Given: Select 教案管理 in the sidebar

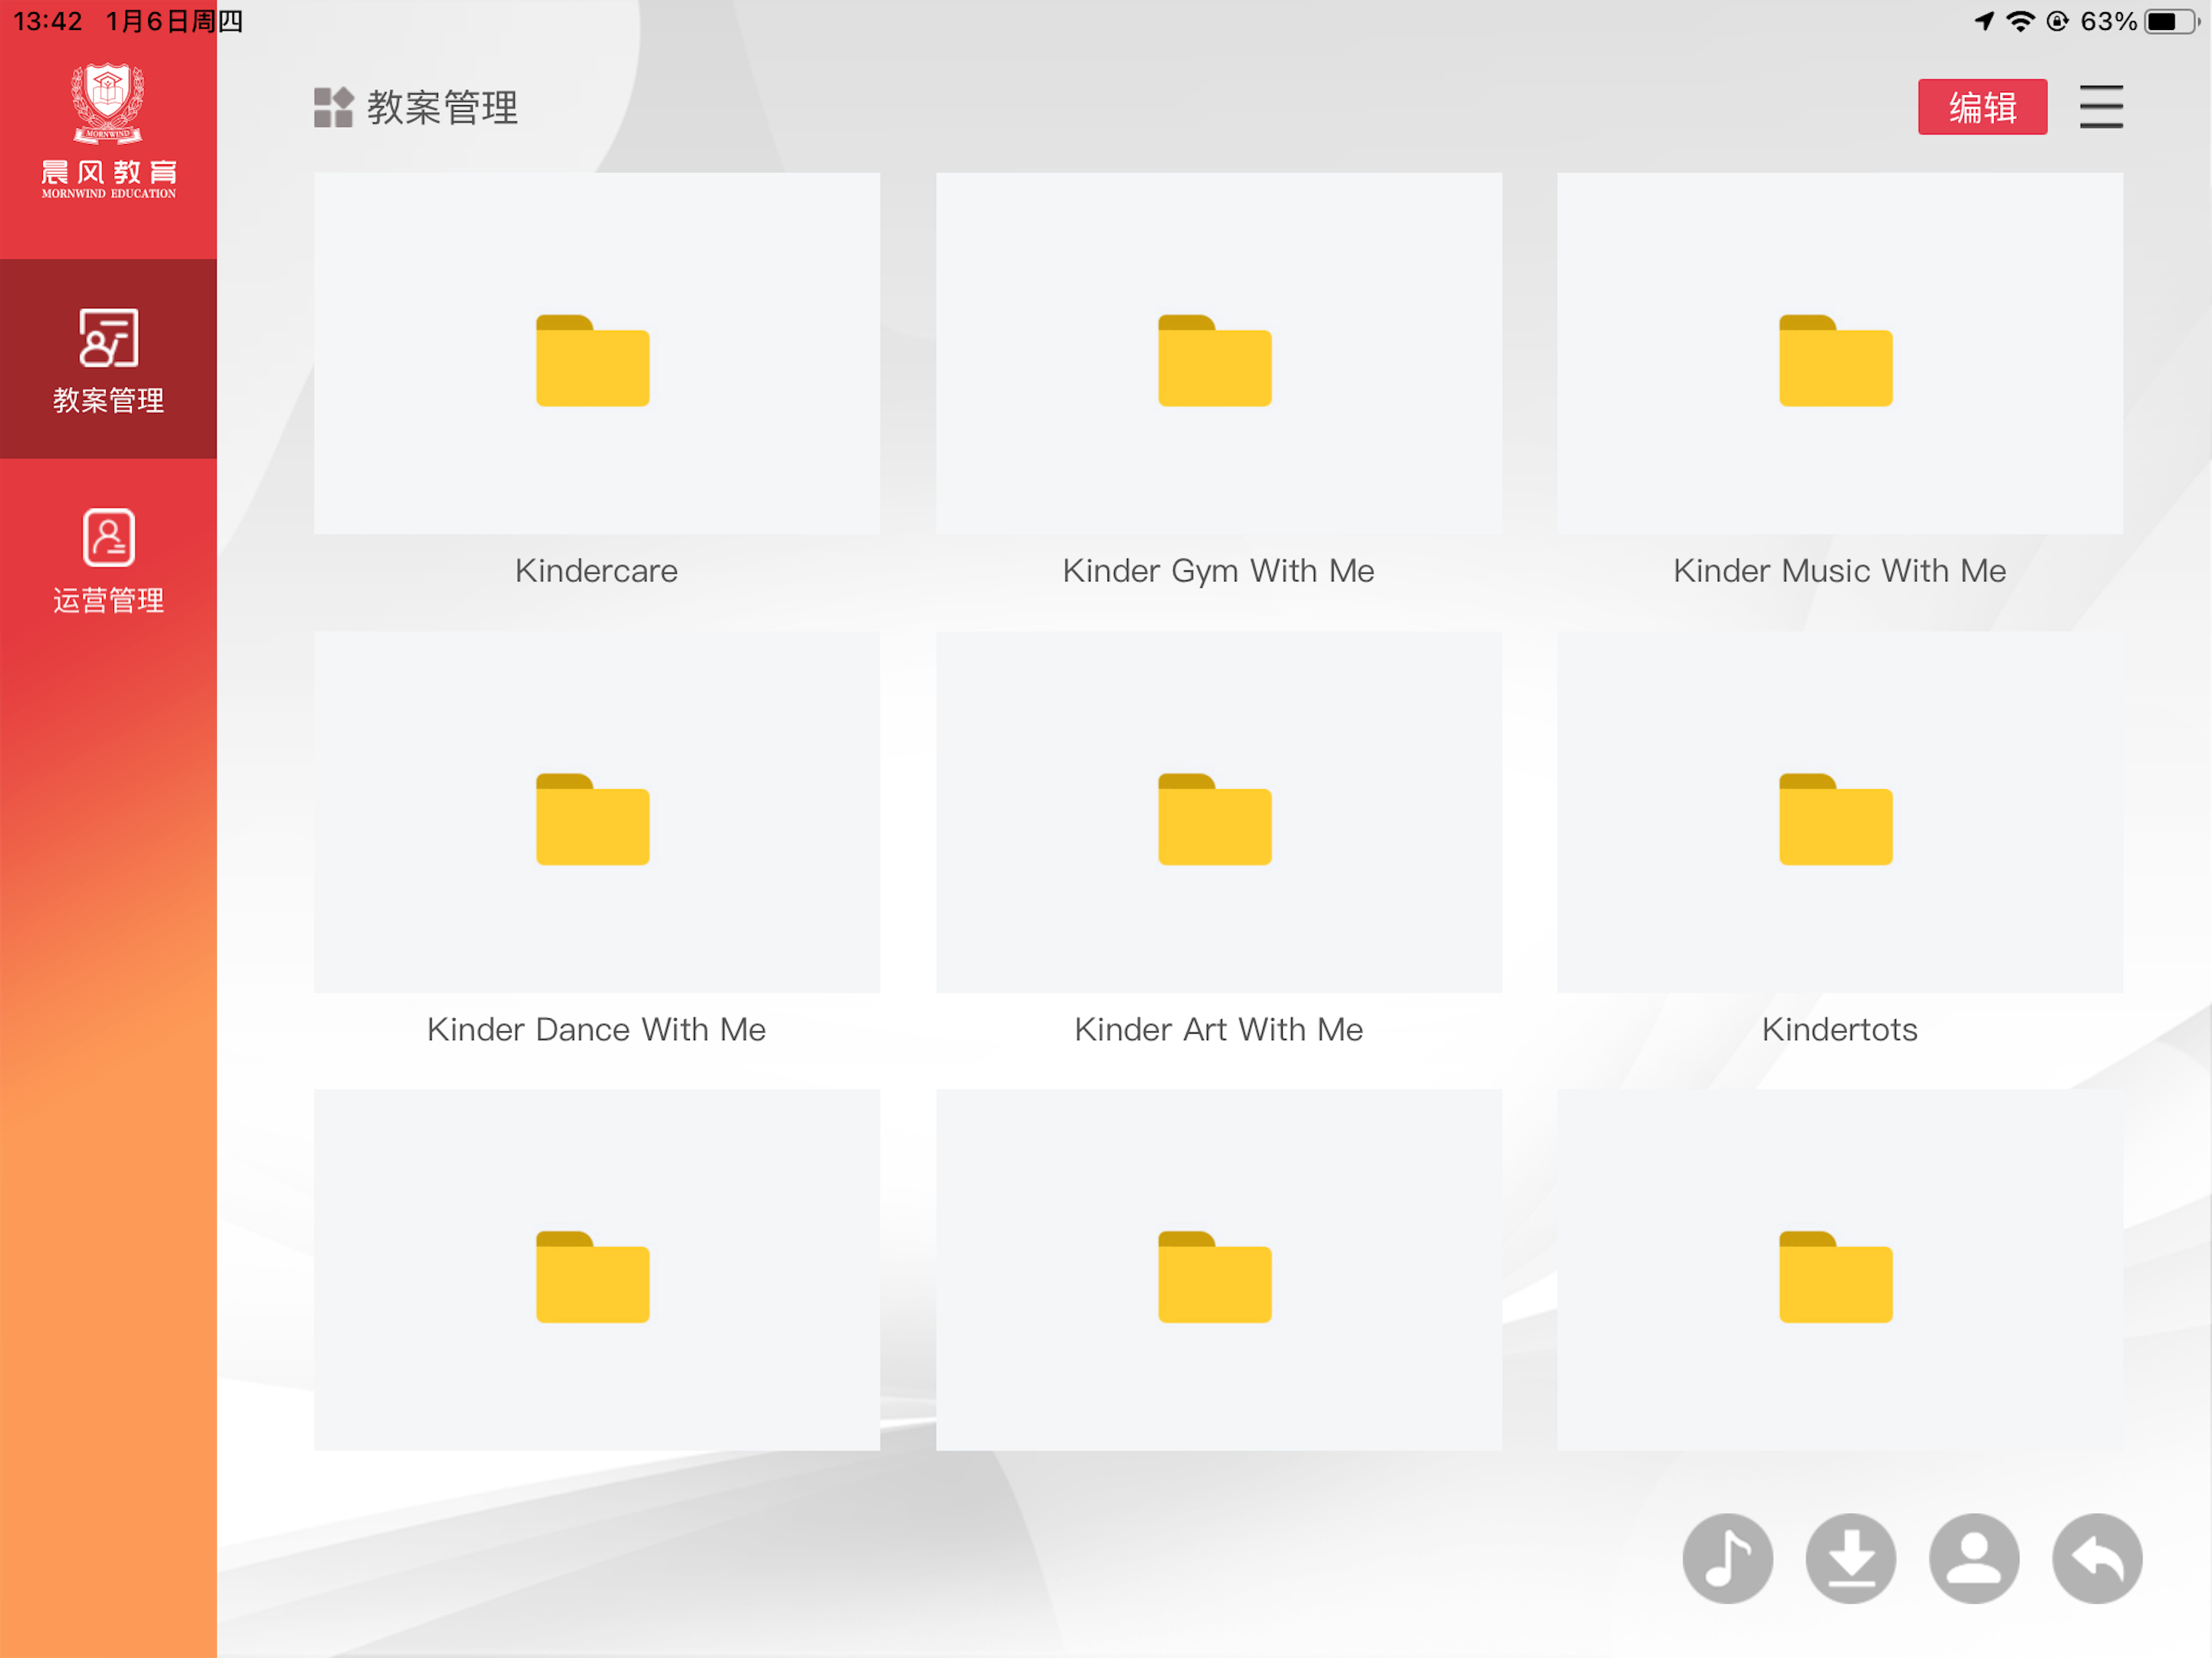Looking at the screenshot, I should point(108,359).
